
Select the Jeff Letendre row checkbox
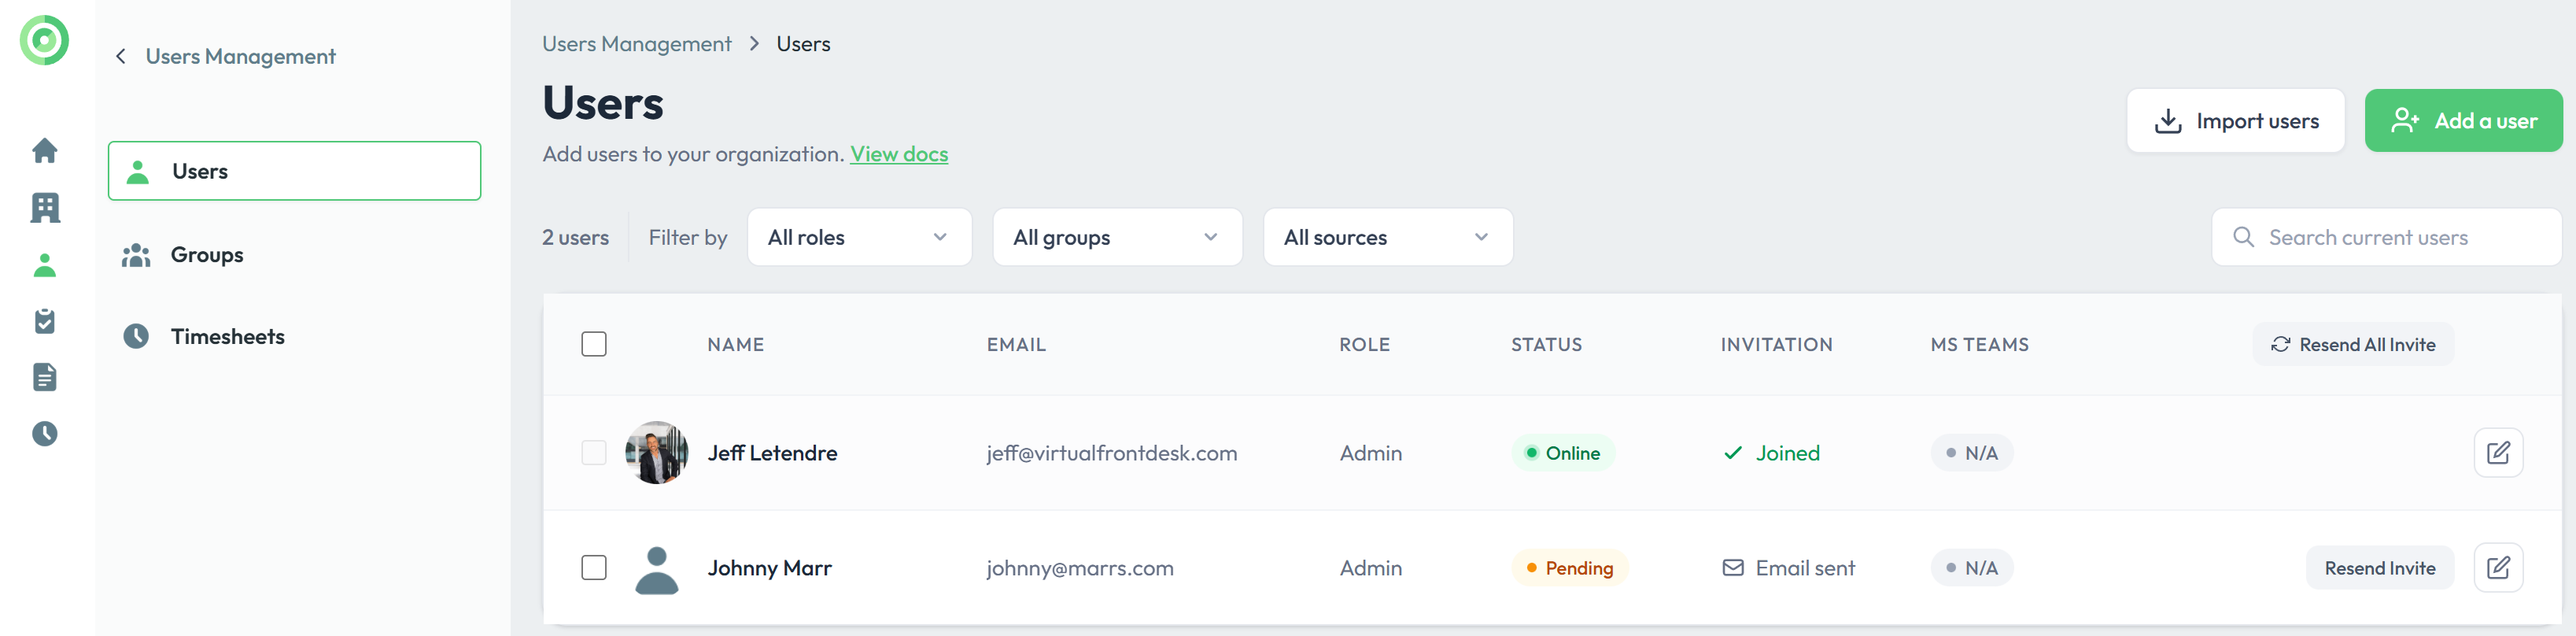click(x=594, y=453)
